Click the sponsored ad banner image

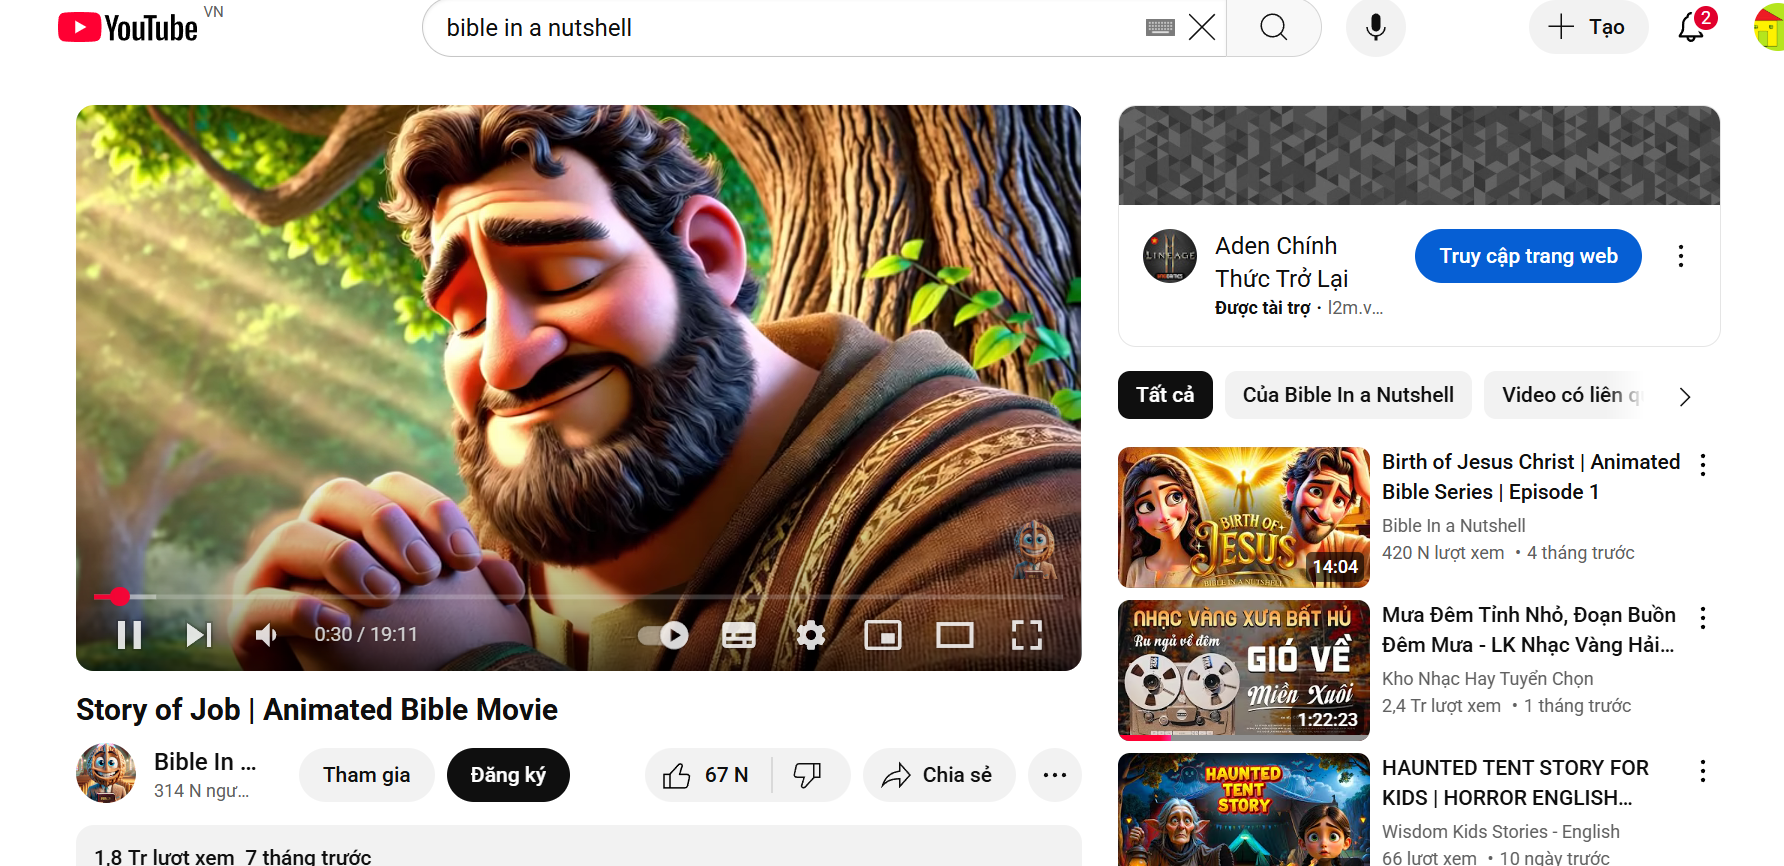coord(1419,156)
